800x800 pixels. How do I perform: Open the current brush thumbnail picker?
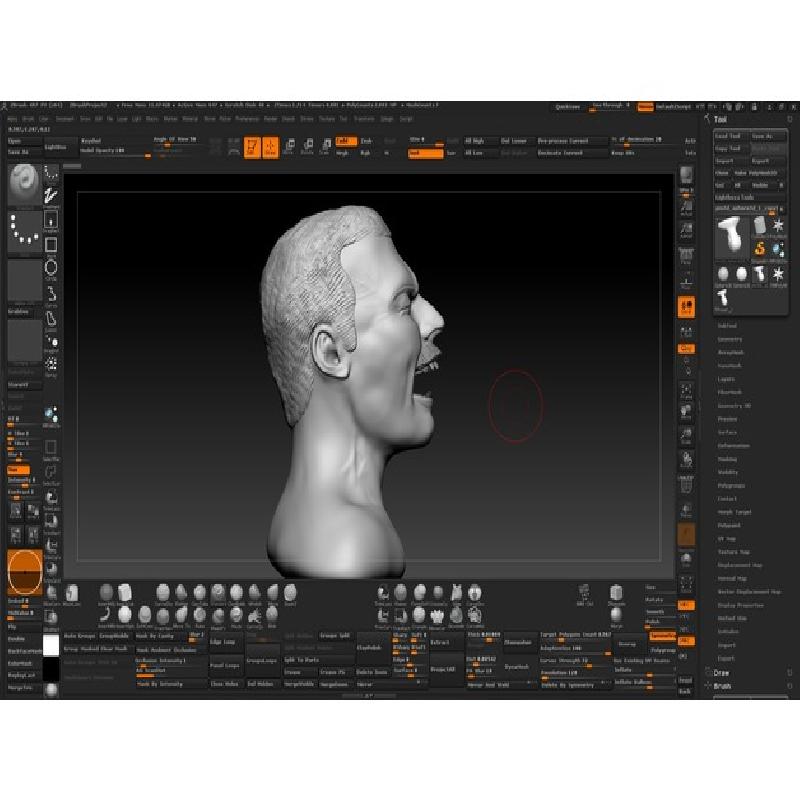pos(24,185)
